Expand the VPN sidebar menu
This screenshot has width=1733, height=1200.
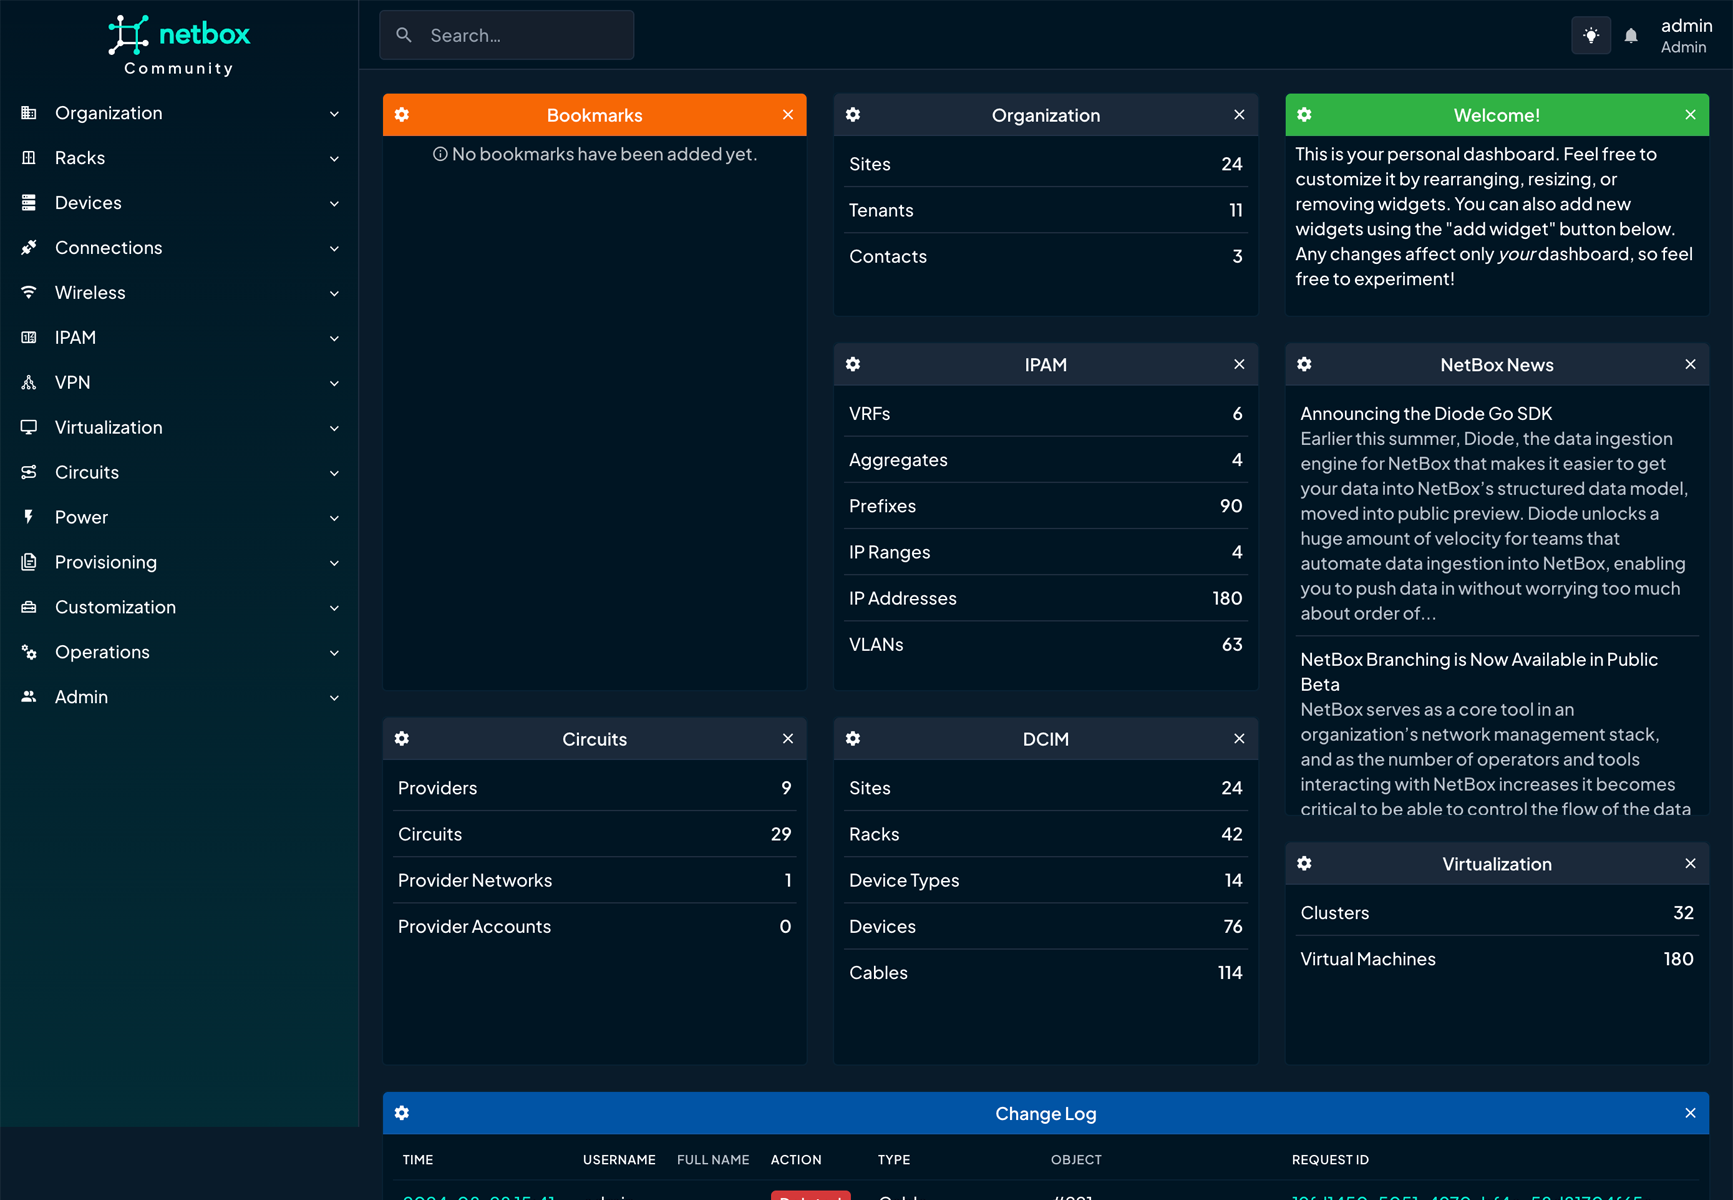180,383
